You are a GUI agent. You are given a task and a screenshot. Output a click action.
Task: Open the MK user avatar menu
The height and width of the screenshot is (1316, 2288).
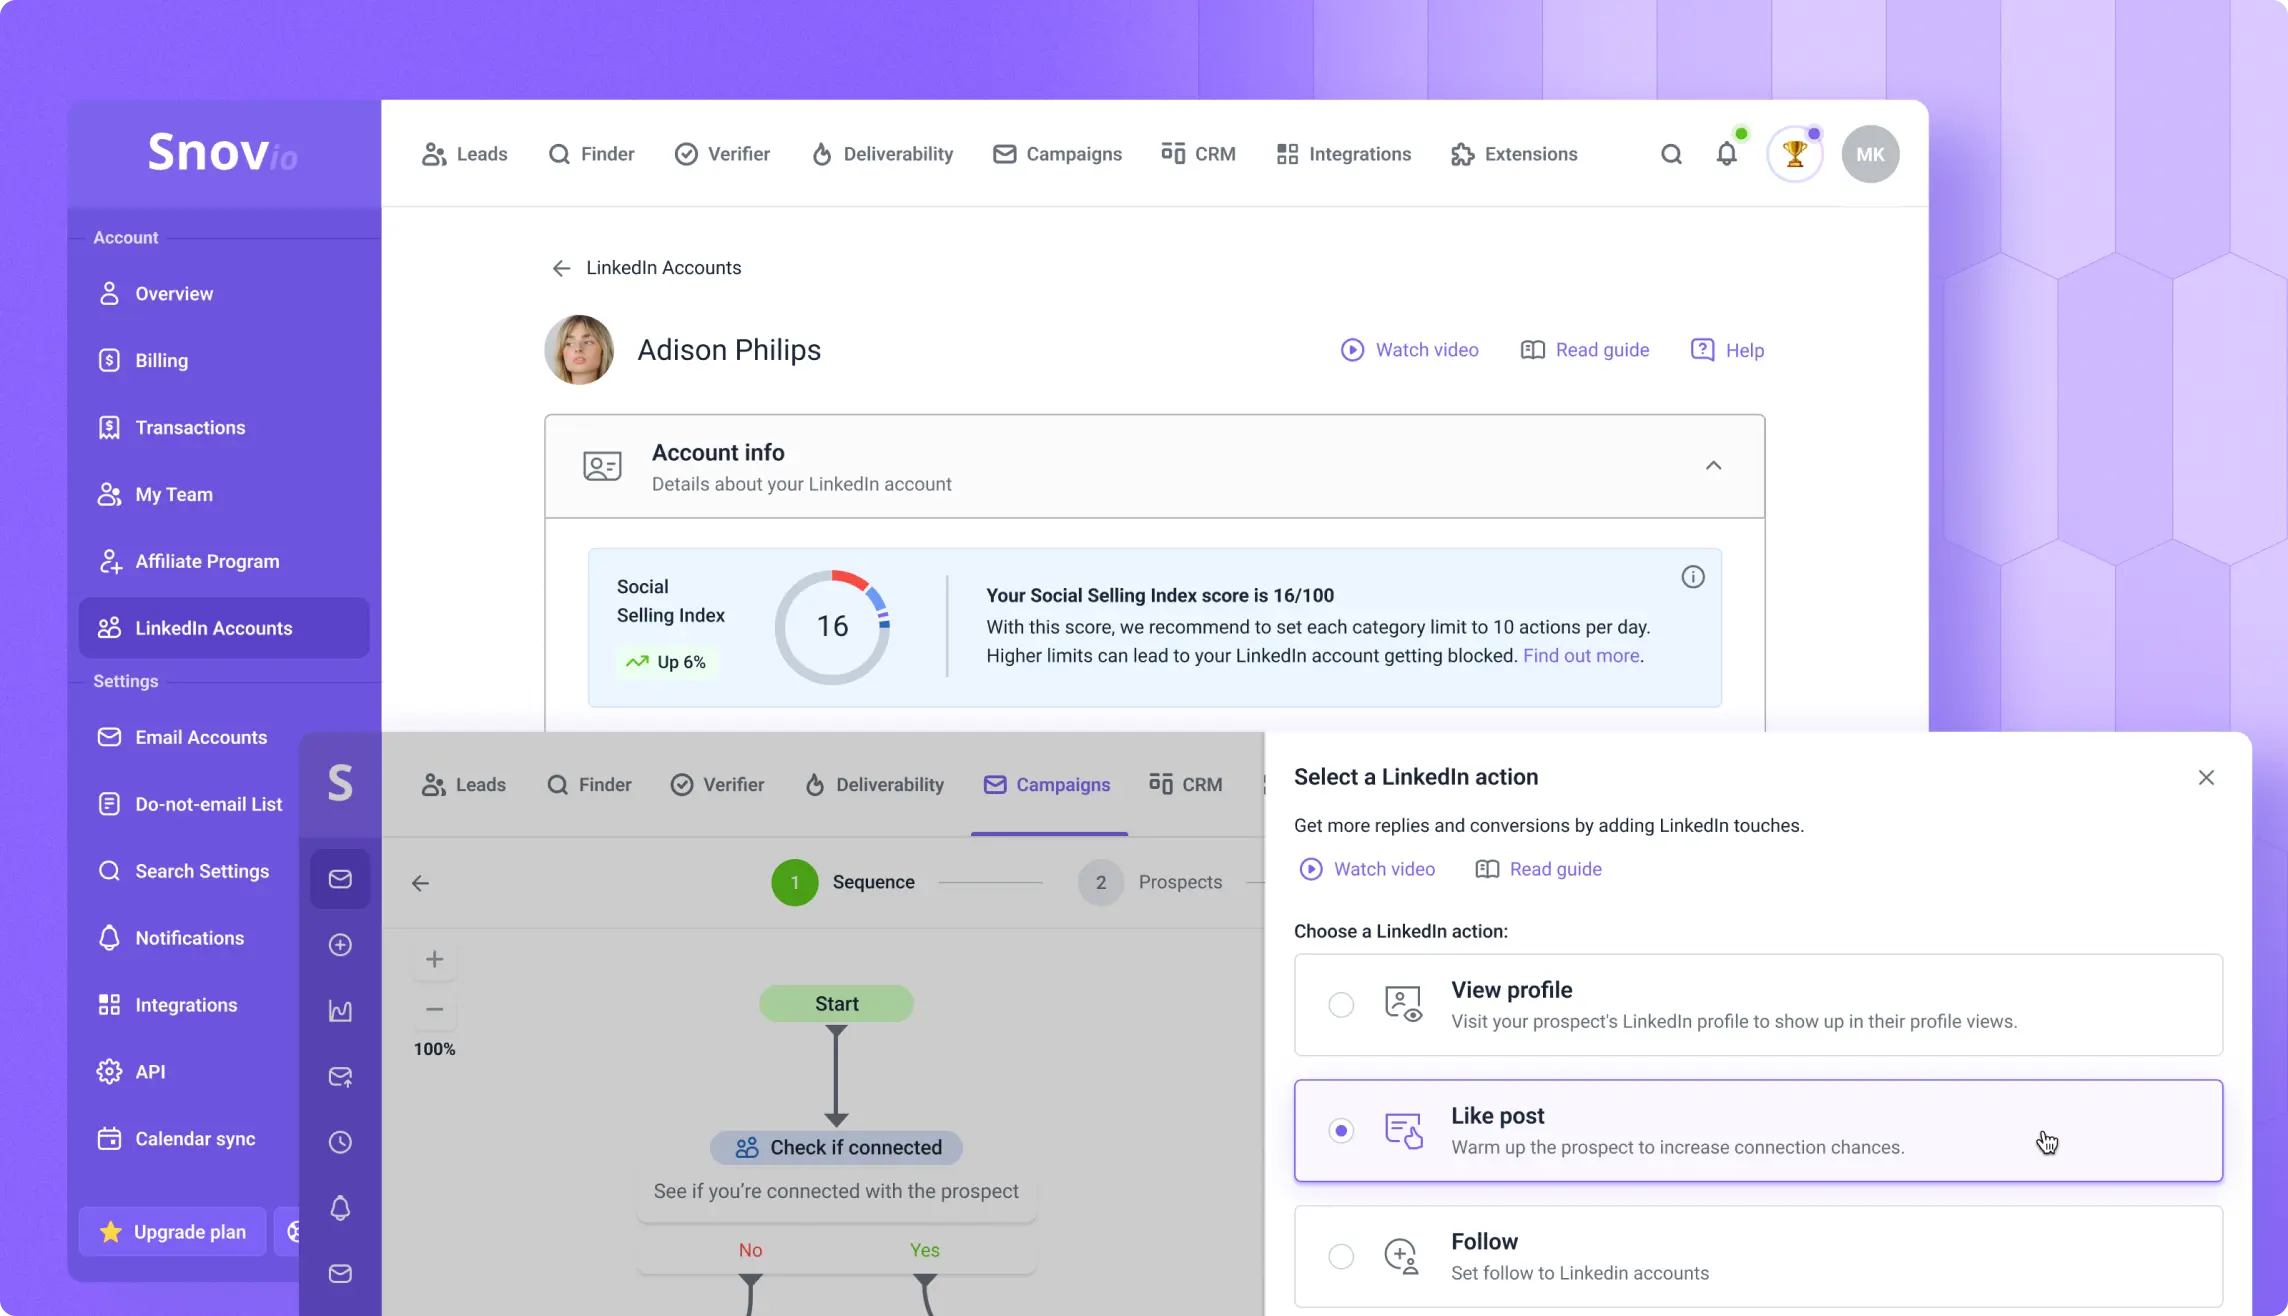click(1870, 154)
